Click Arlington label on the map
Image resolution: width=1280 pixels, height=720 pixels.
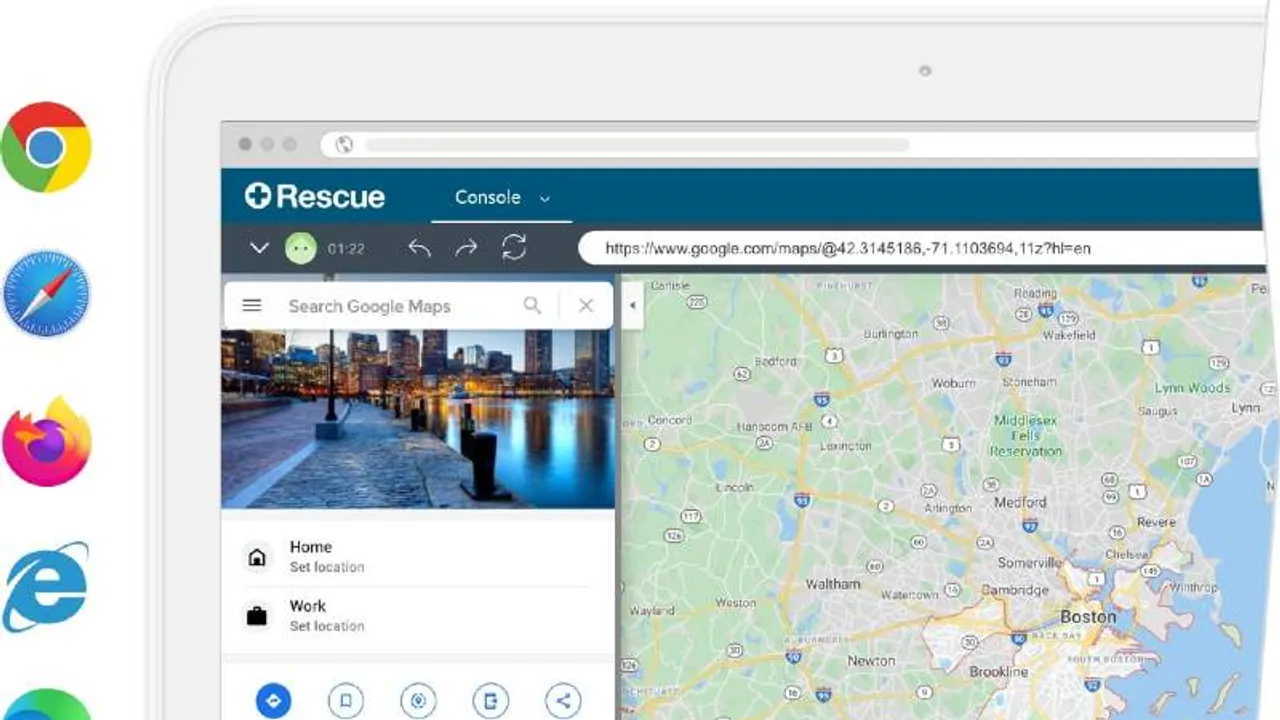click(x=947, y=508)
